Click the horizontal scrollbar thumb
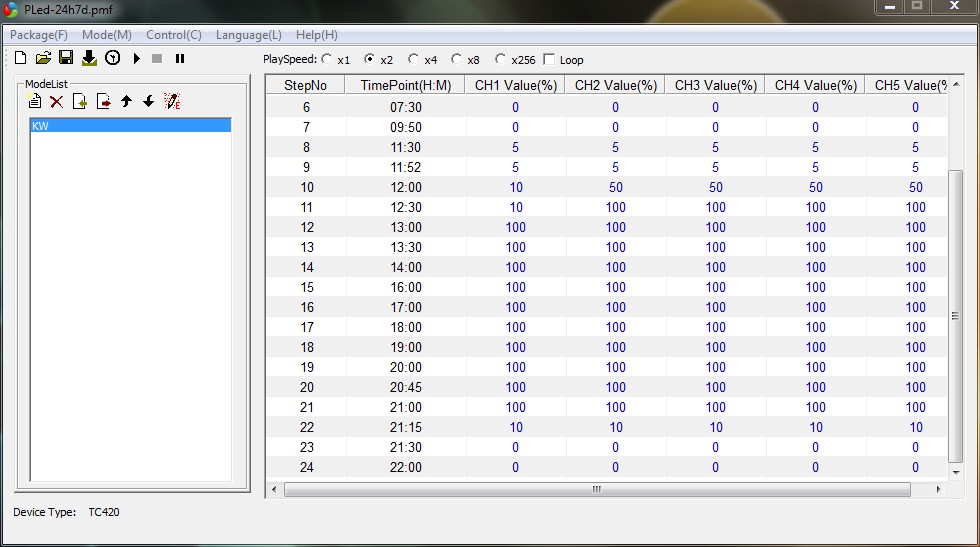980x547 pixels. 597,489
